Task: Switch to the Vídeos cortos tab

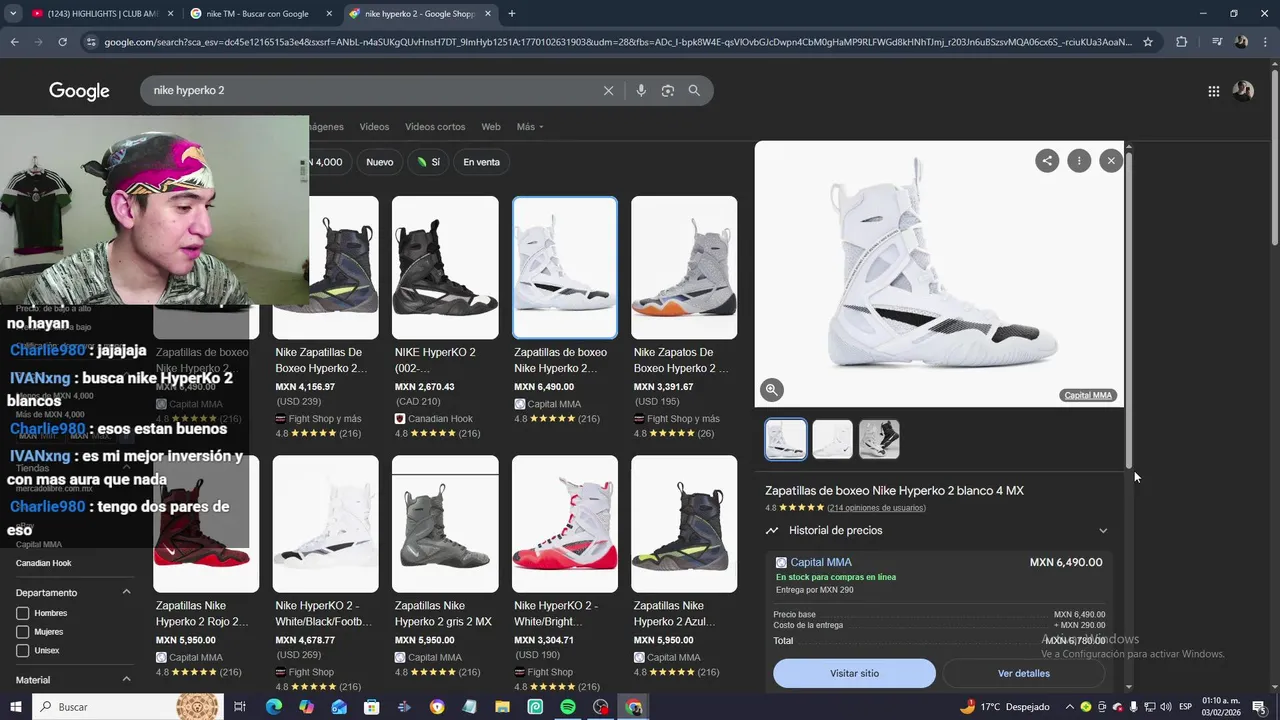Action: pyautogui.click(x=435, y=127)
